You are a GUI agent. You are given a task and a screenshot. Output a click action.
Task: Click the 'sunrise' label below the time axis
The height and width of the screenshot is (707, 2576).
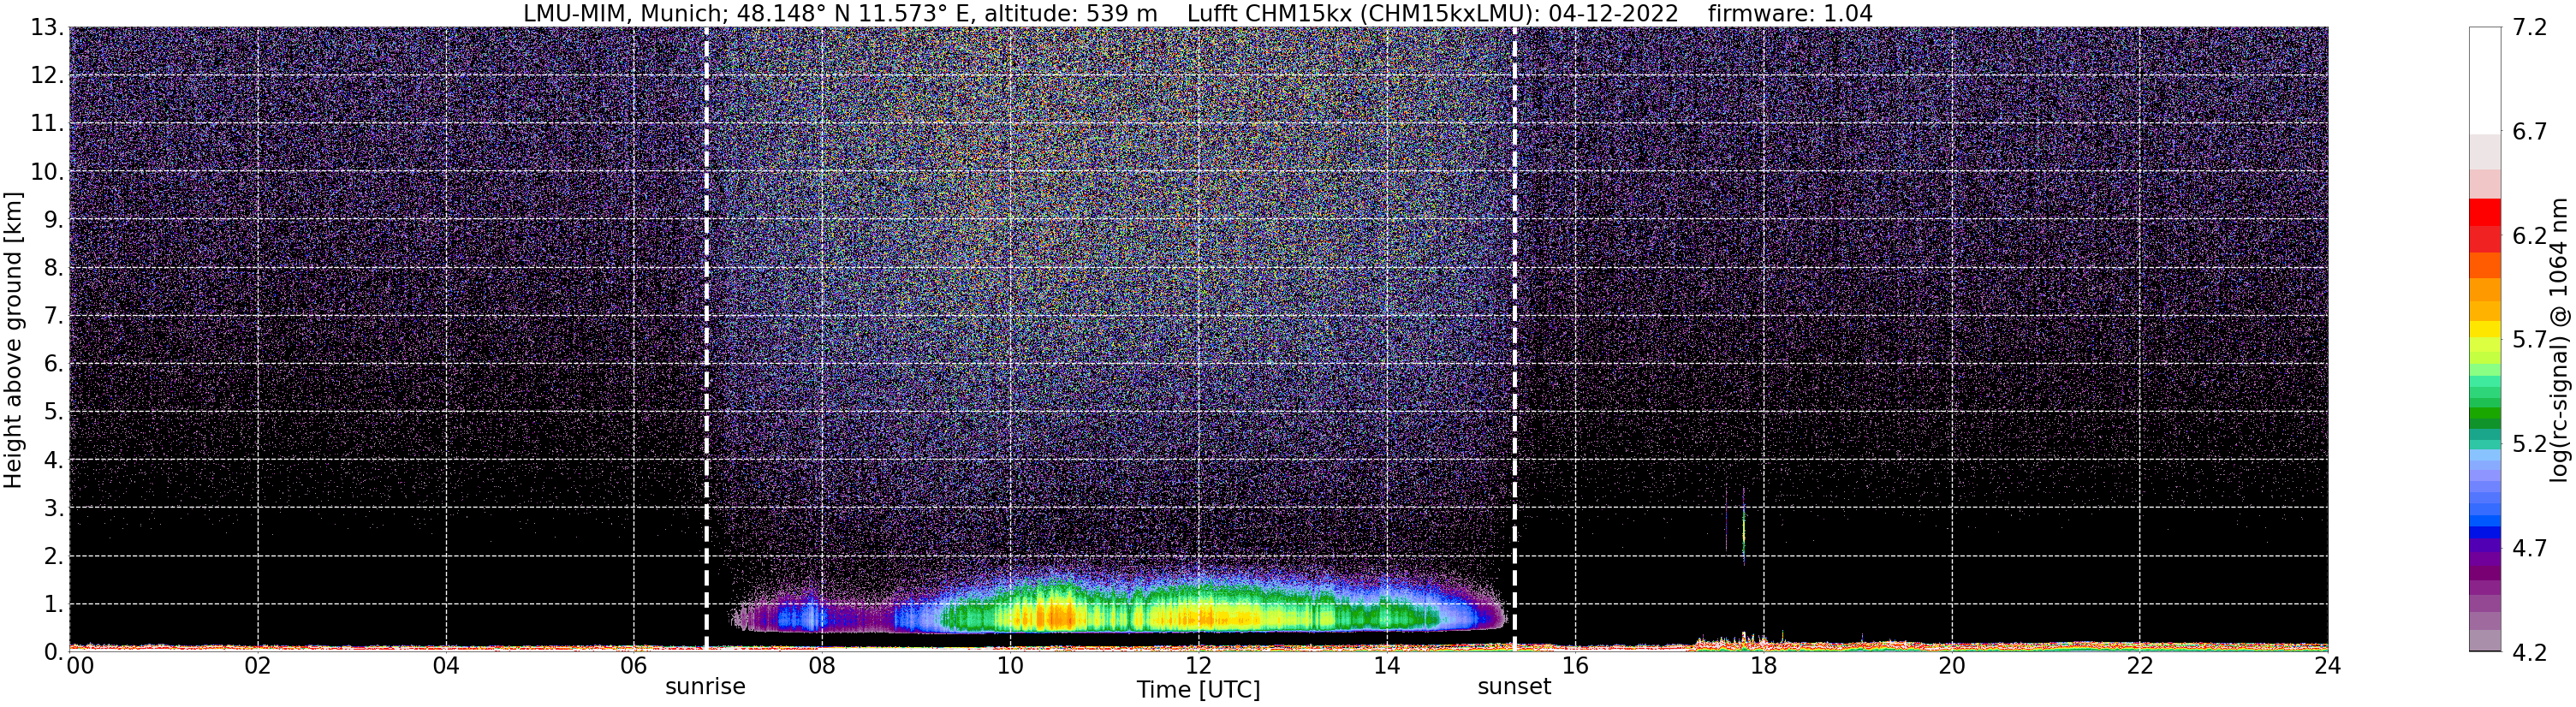coord(705,687)
